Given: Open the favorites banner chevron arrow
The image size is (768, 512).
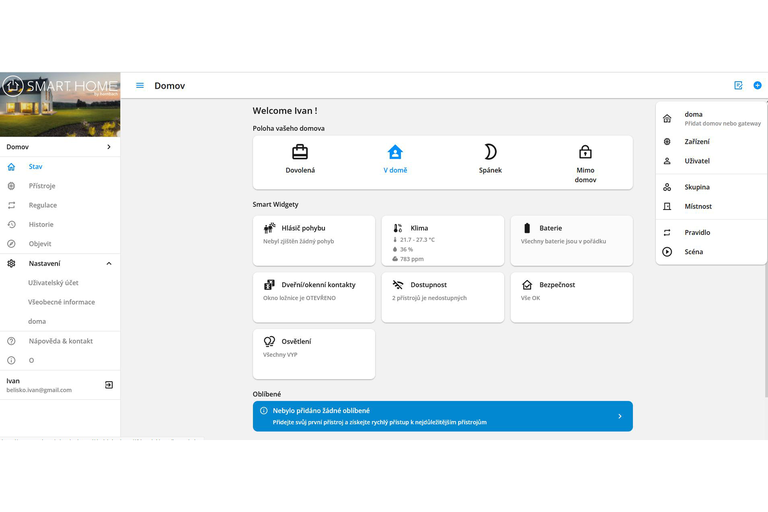Looking at the screenshot, I should [619, 416].
